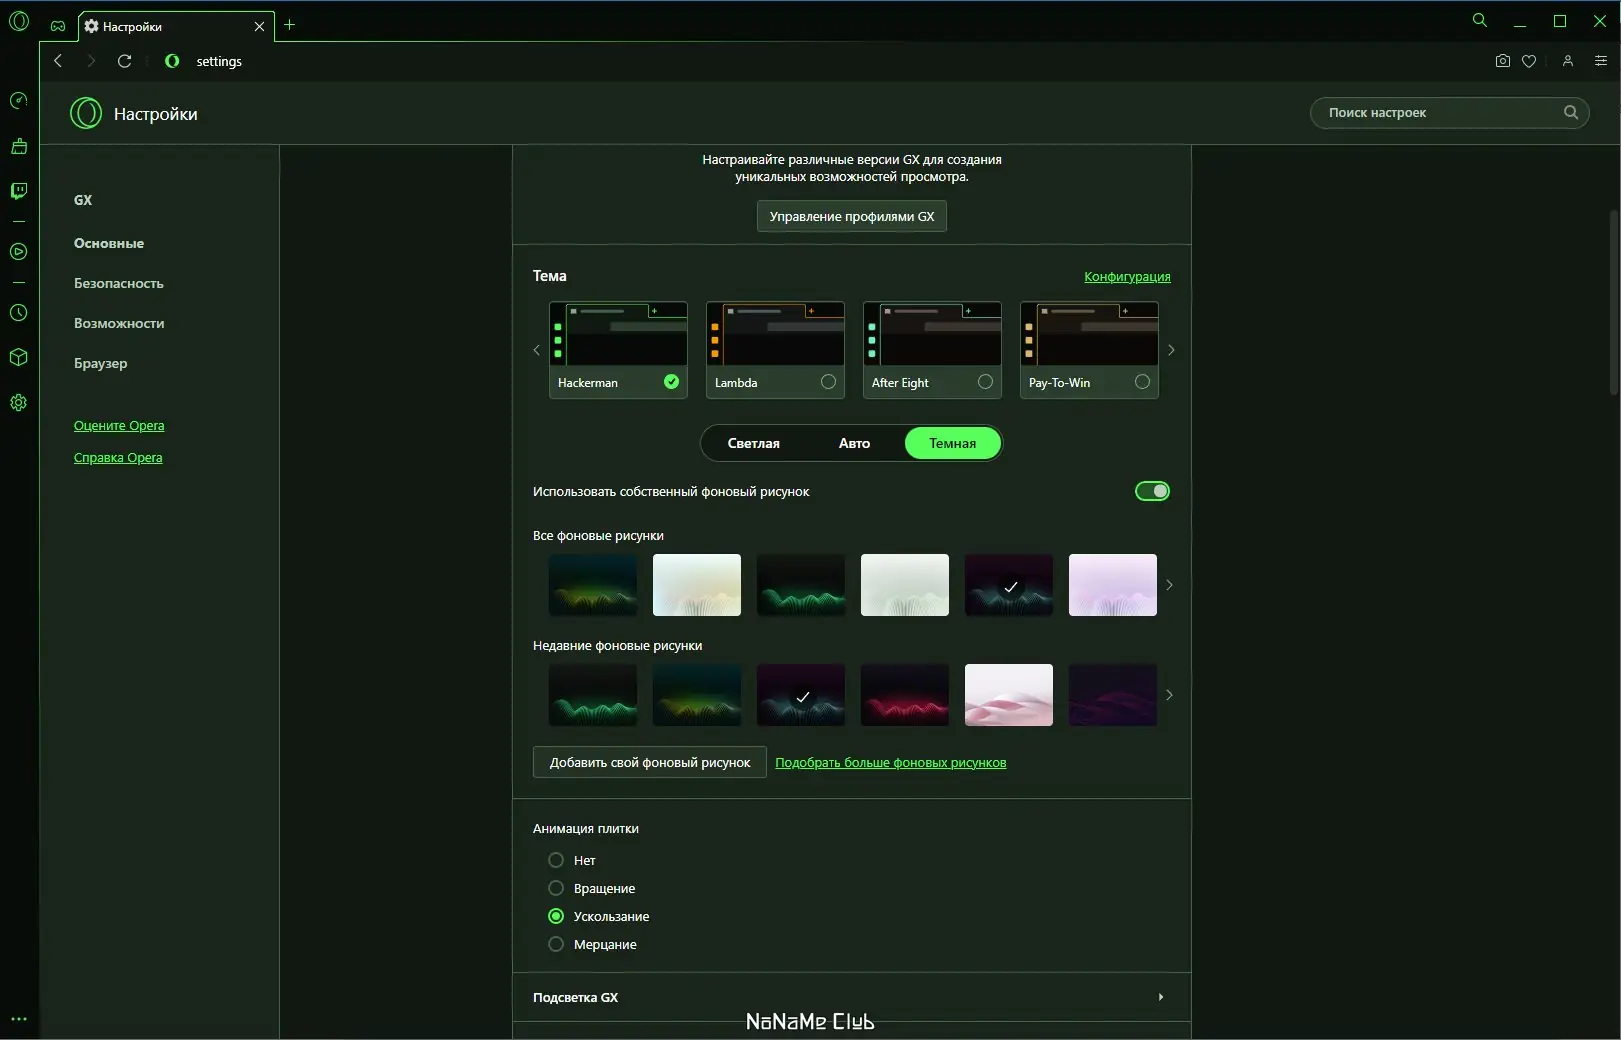Click the Opera site icon in address bar
Image resolution: width=1621 pixels, height=1040 pixels.
pyautogui.click(x=172, y=61)
